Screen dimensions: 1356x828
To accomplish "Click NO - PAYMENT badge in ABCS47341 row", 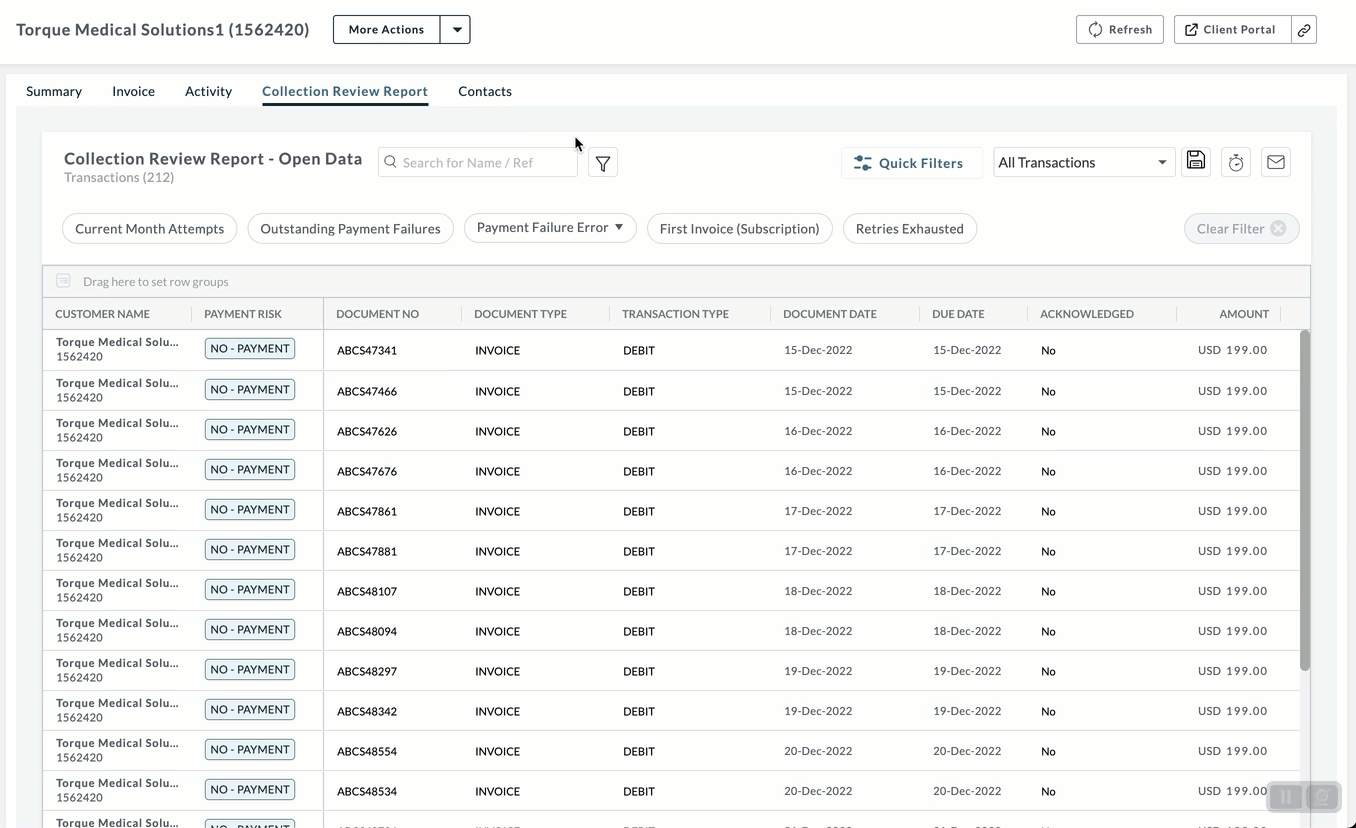I will pos(250,349).
